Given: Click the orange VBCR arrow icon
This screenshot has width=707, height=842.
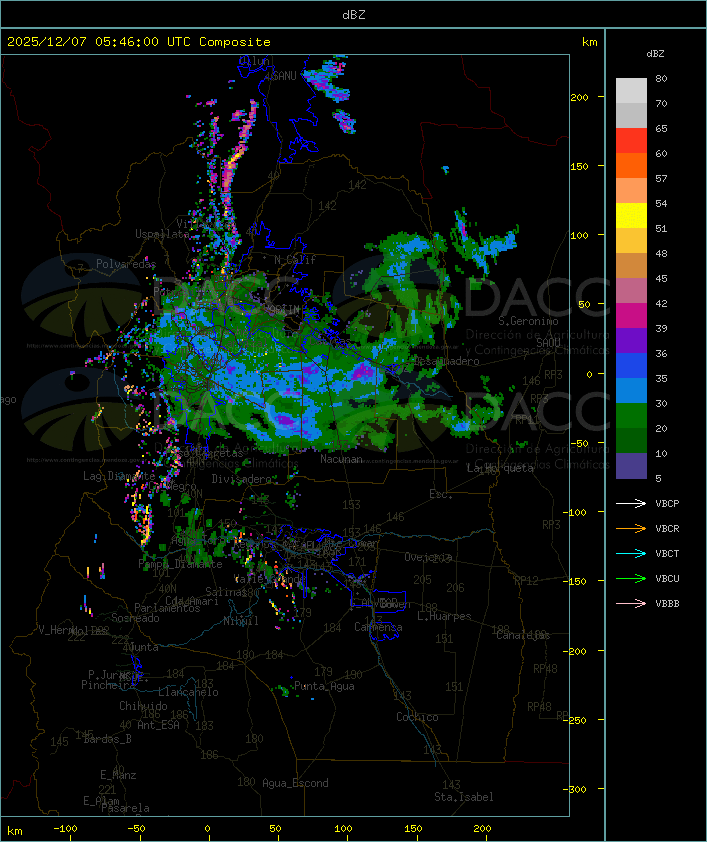Looking at the screenshot, I should tap(631, 528).
